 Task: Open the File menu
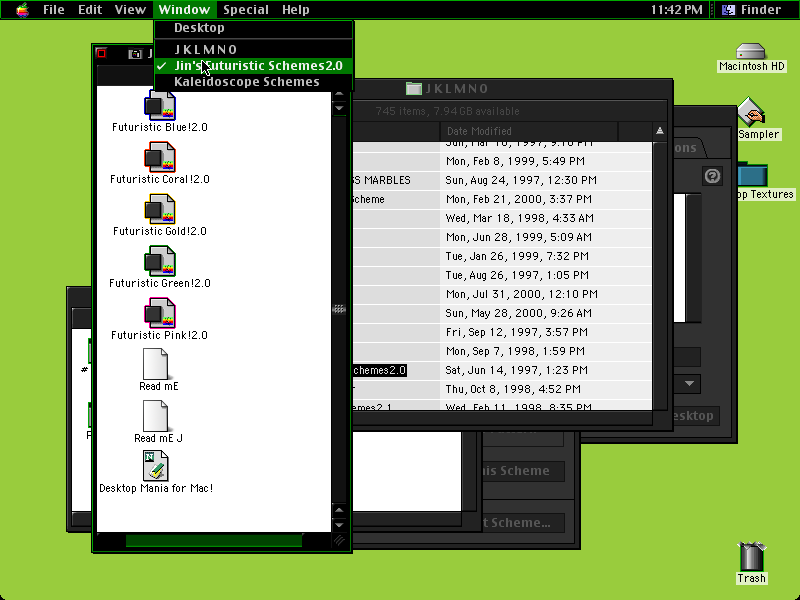[54, 10]
